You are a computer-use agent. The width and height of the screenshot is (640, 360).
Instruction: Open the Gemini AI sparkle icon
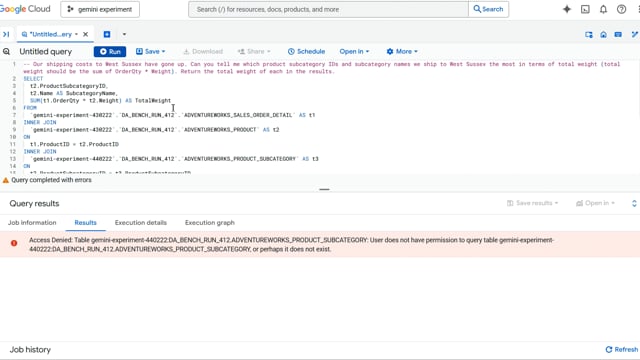pyautogui.click(x=567, y=9)
